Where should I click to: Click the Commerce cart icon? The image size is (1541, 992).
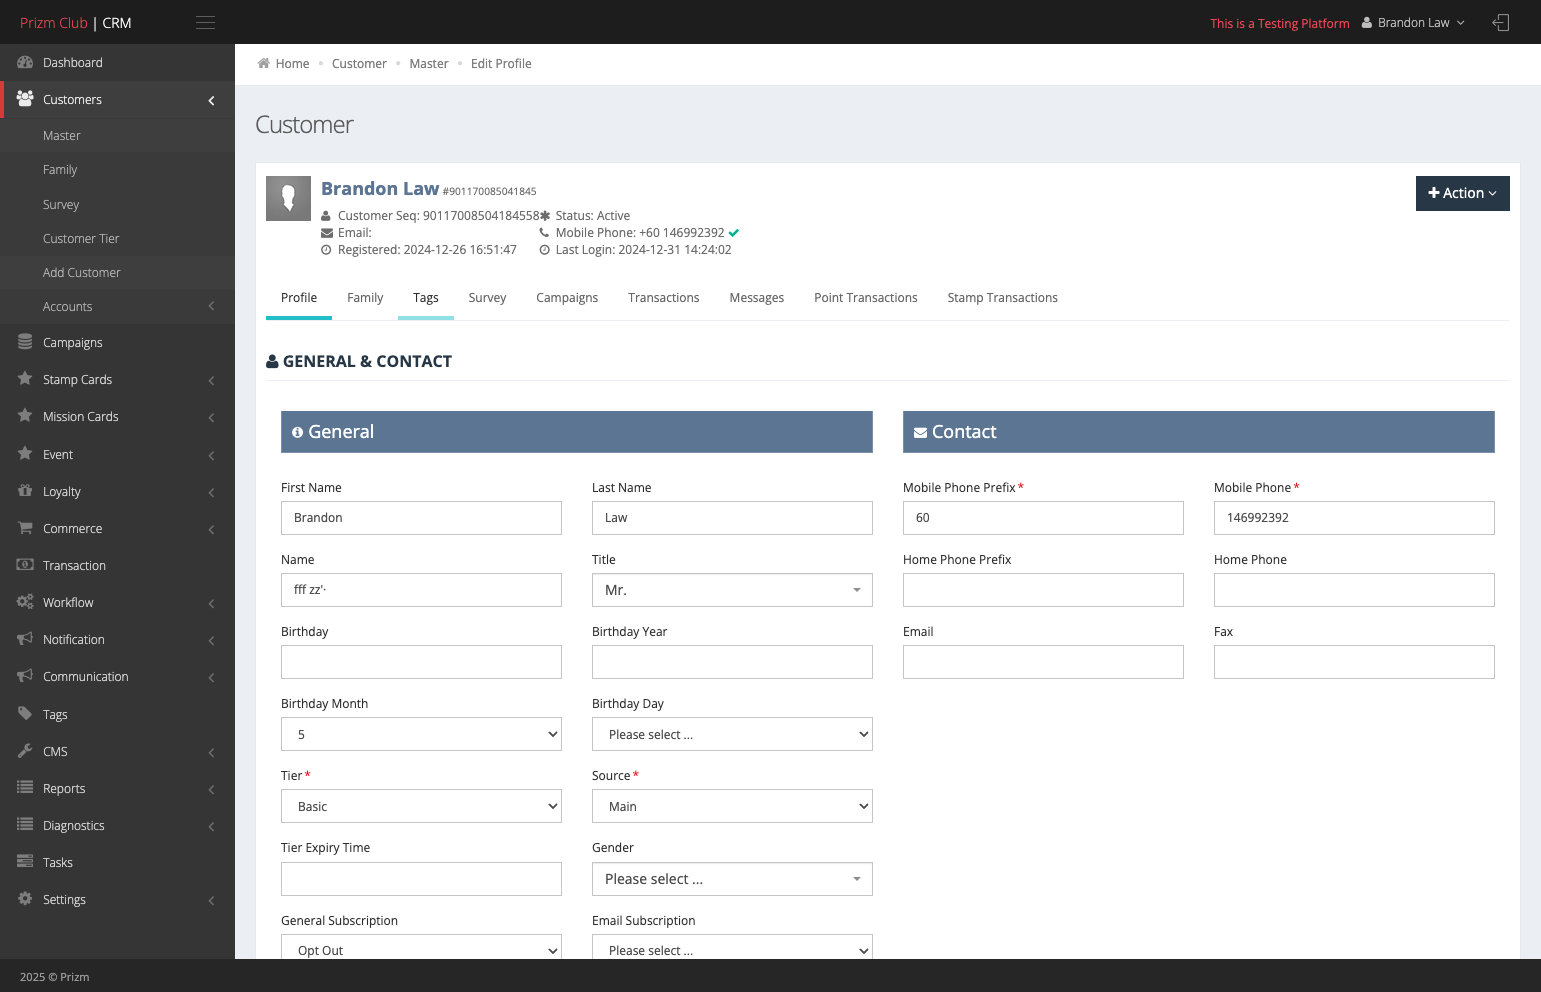click(25, 528)
